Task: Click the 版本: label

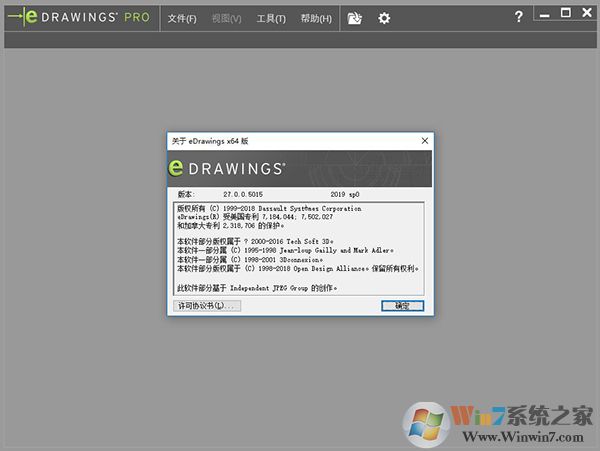Action: tap(186, 194)
